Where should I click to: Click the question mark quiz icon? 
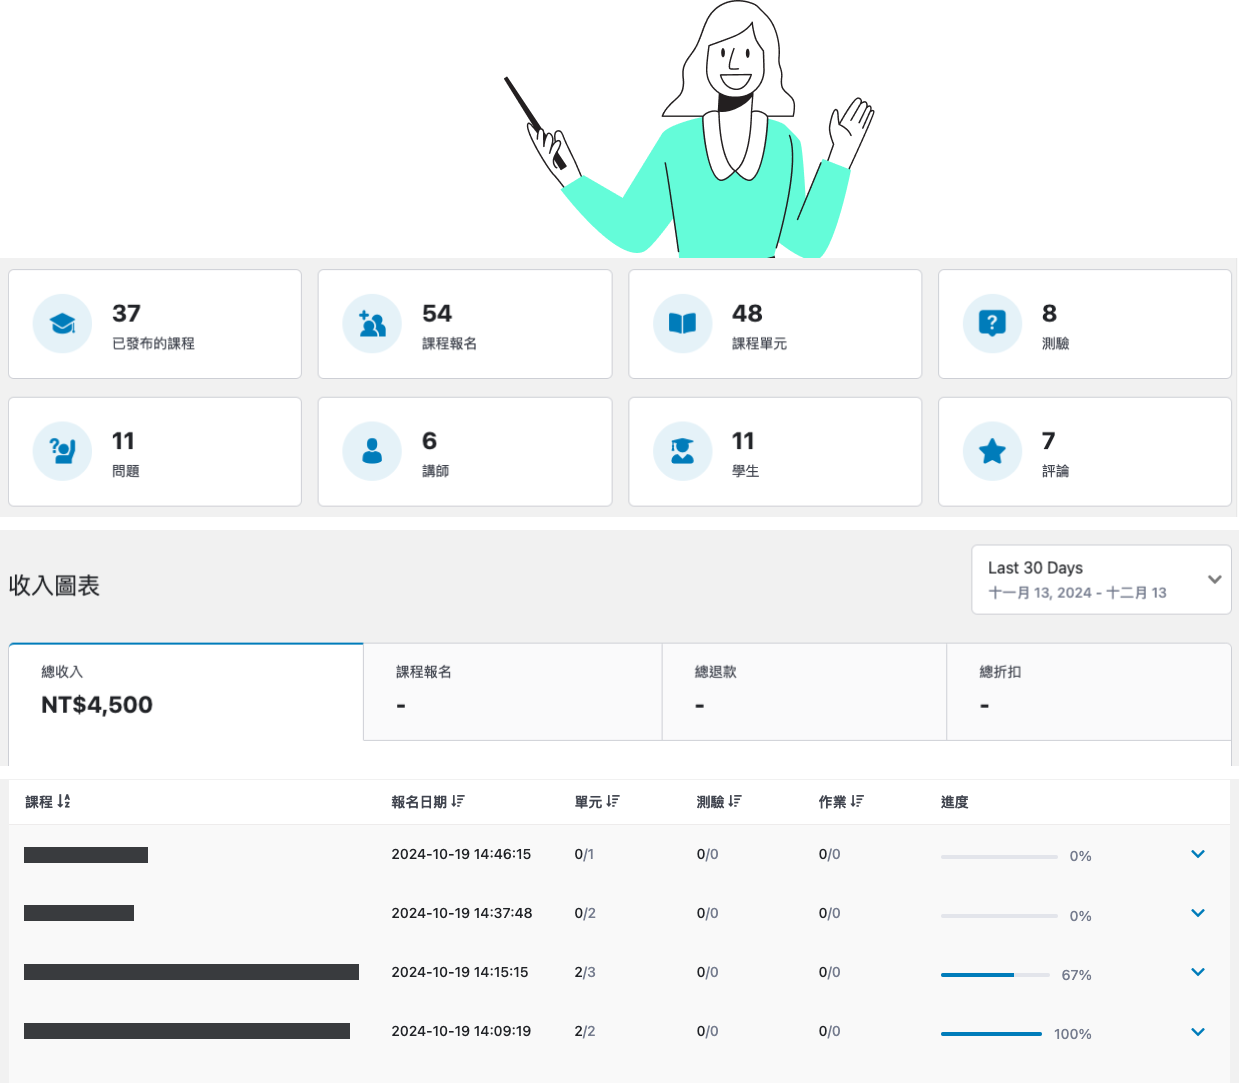pyautogui.click(x=992, y=324)
